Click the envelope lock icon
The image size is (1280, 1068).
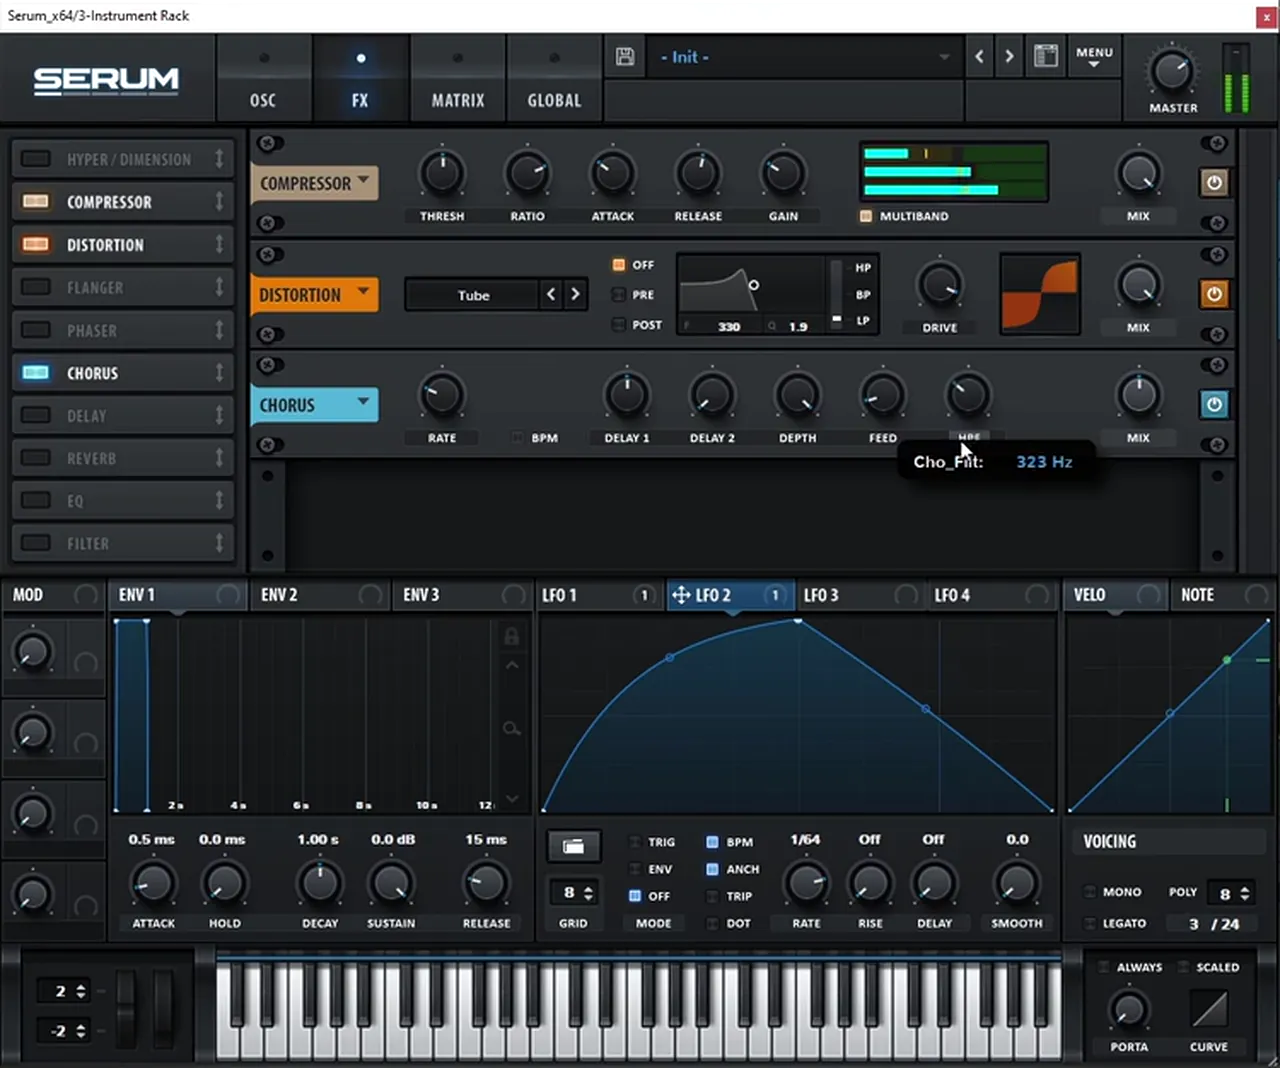pyautogui.click(x=511, y=636)
